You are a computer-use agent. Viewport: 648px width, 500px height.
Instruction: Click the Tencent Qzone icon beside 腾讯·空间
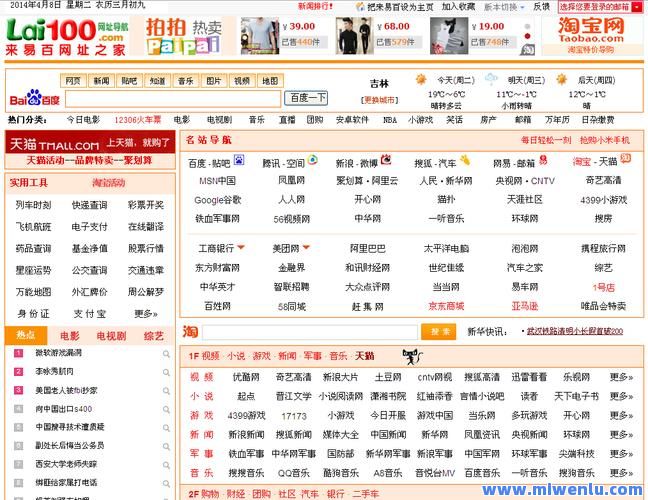click(x=313, y=160)
